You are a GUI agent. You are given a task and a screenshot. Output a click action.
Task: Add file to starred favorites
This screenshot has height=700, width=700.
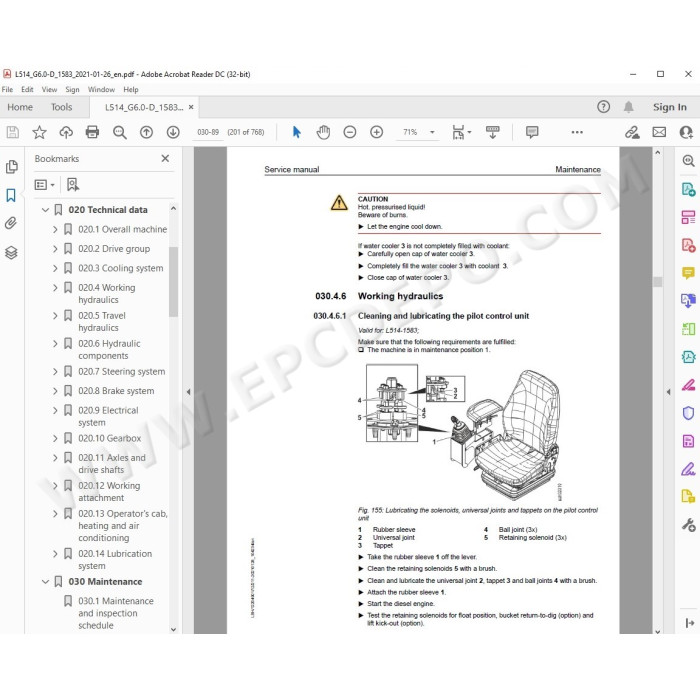click(x=39, y=132)
